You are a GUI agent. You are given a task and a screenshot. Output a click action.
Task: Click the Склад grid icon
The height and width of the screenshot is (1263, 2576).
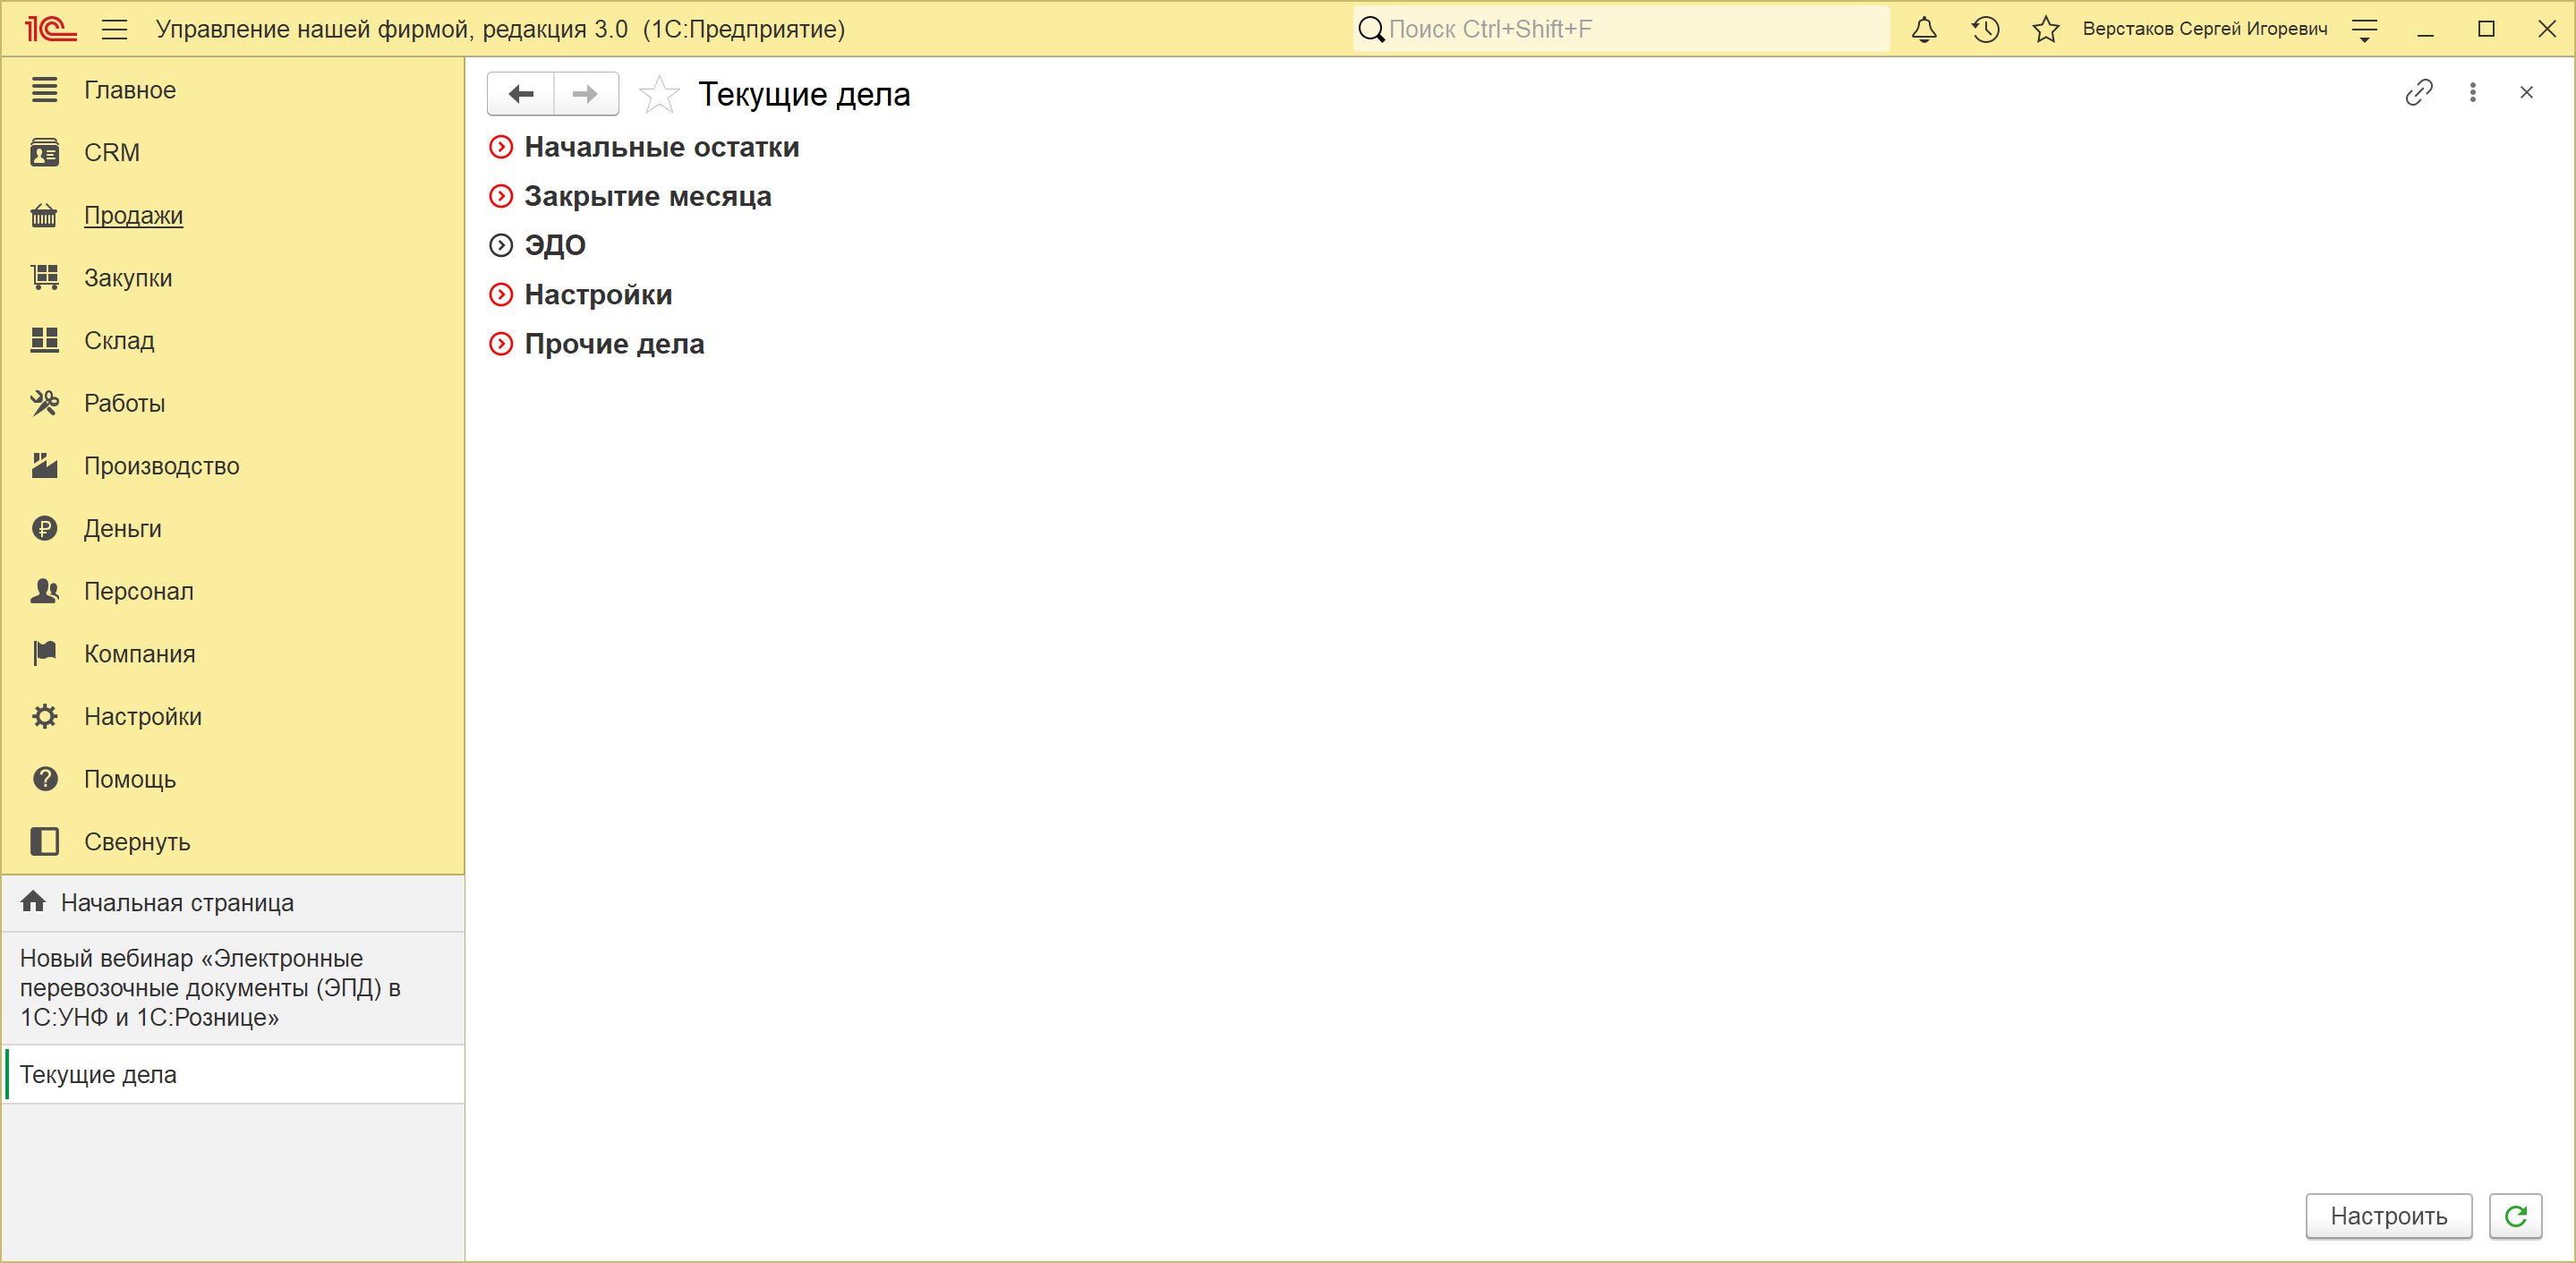click(44, 341)
